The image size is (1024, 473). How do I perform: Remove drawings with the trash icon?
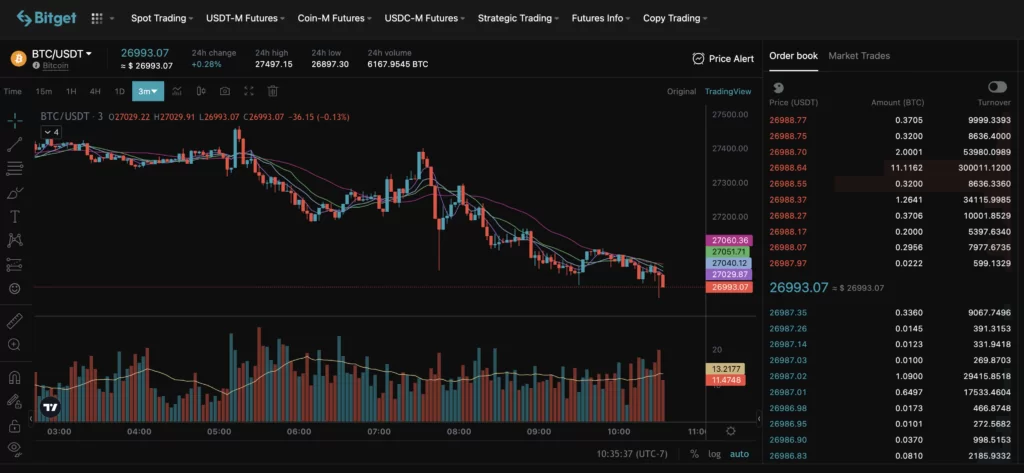pyautogui.click(x=273, y=91)
